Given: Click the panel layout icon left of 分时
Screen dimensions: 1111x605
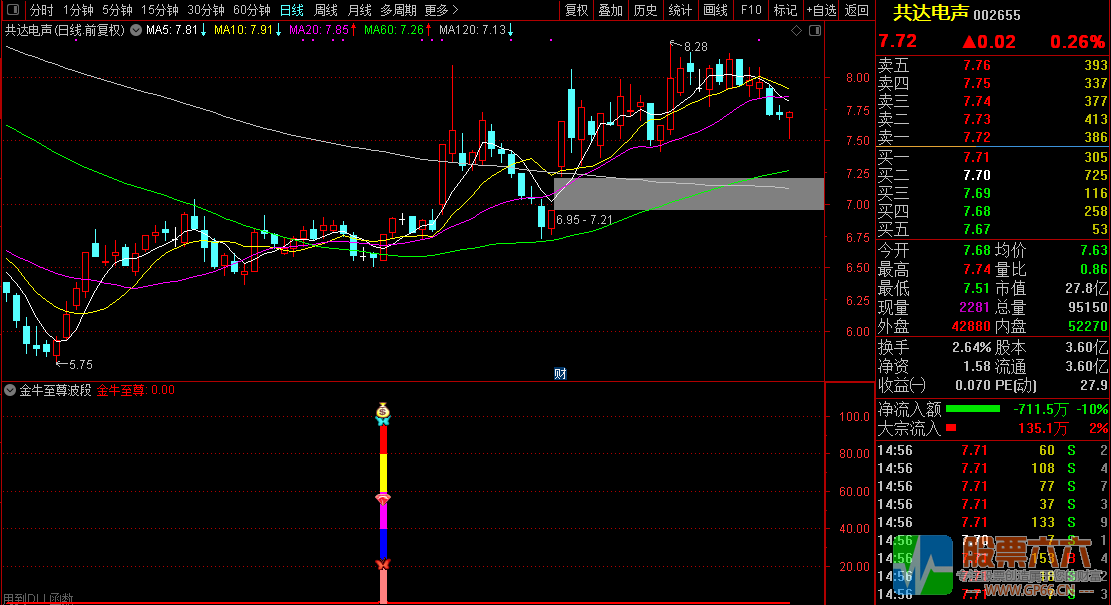Looking at the screenshot, I should tap(14, 10).
